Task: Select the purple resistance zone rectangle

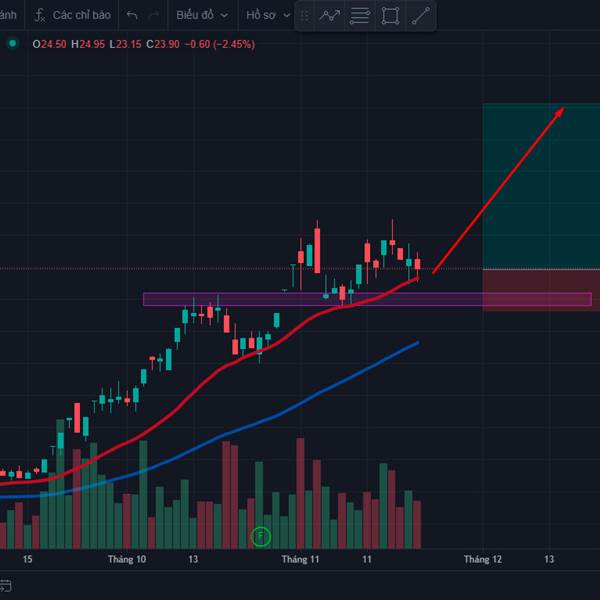Action: tap(367, 299)
